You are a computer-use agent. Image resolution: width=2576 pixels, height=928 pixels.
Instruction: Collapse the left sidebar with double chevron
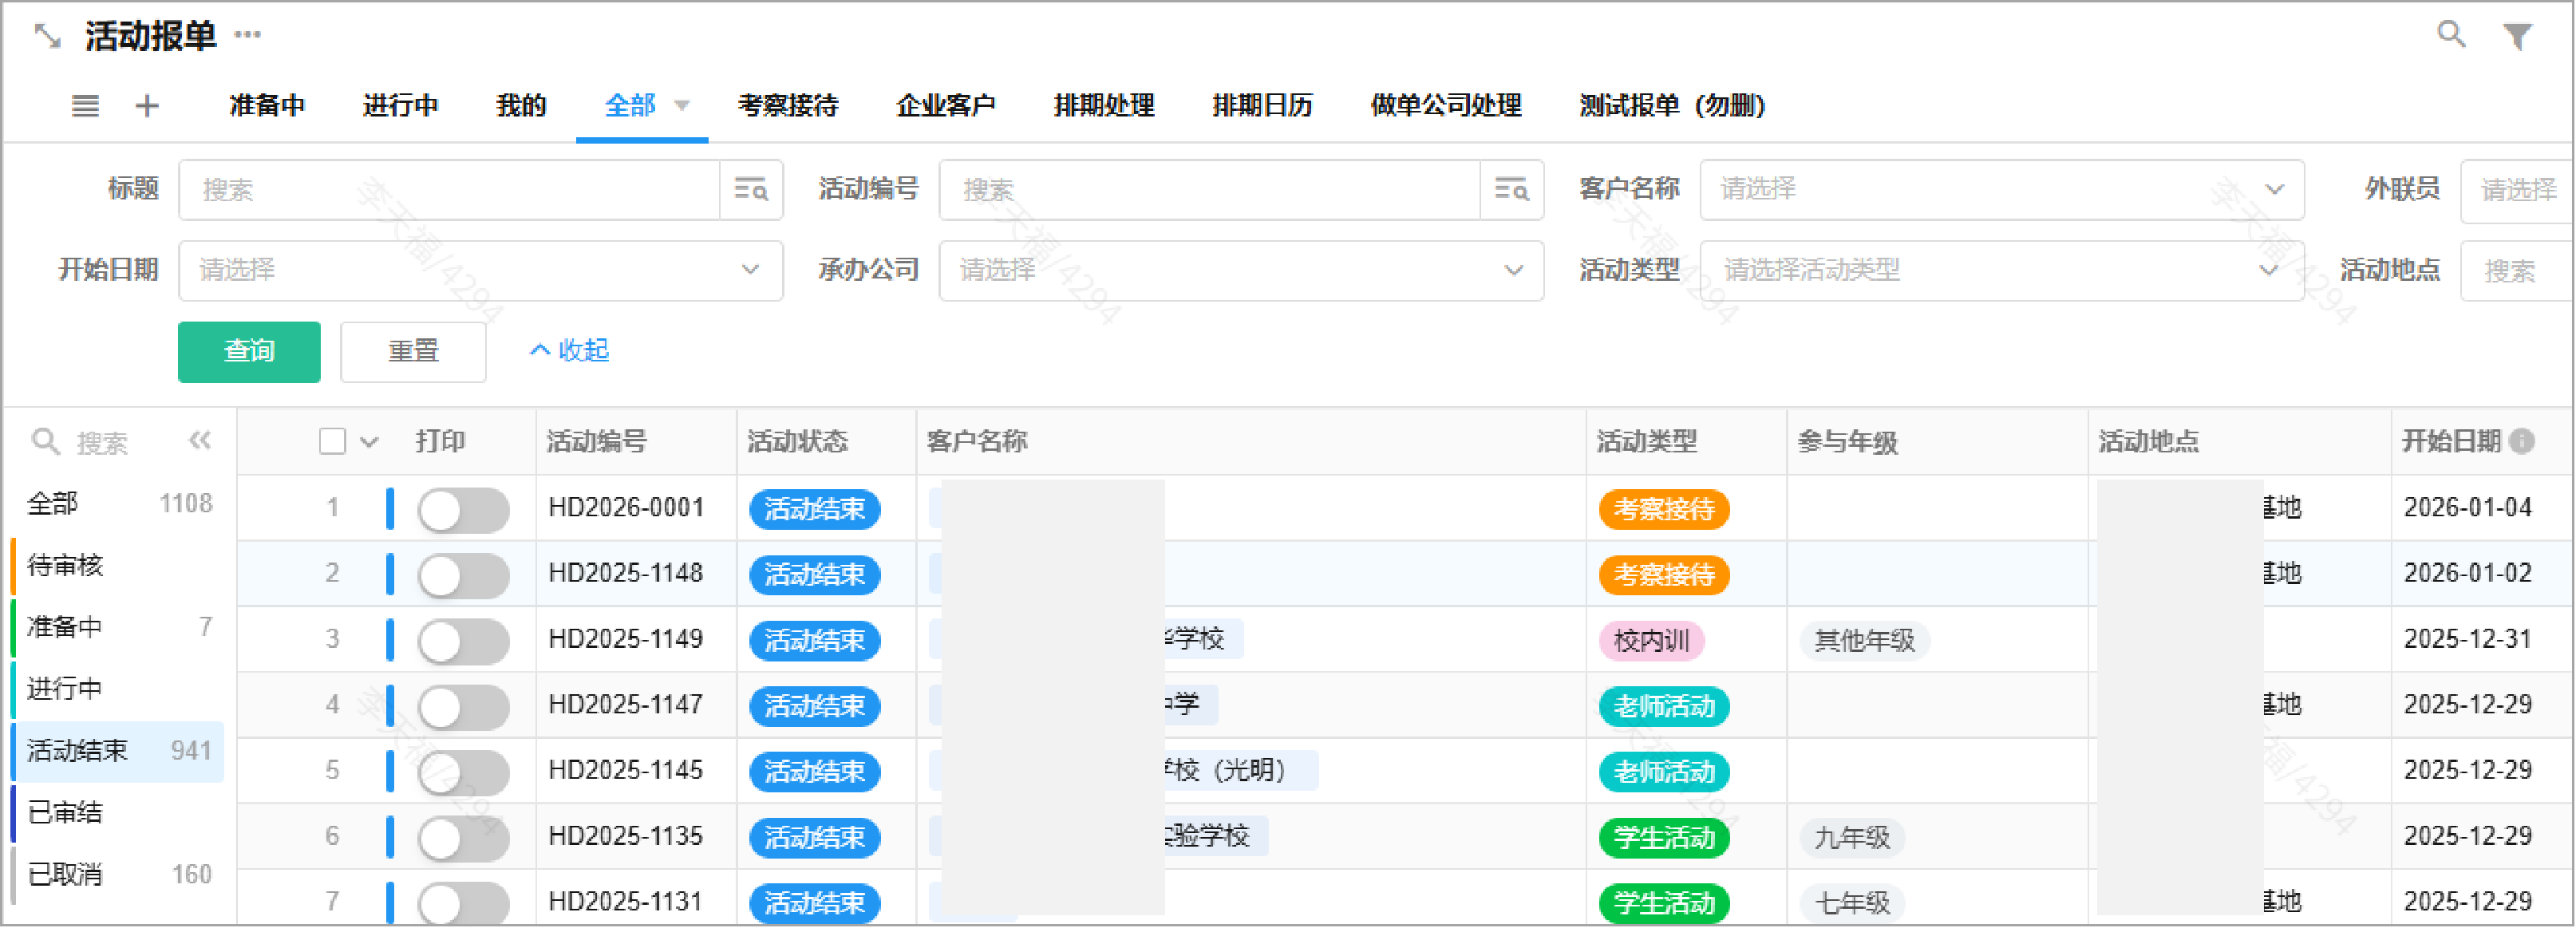199,441
